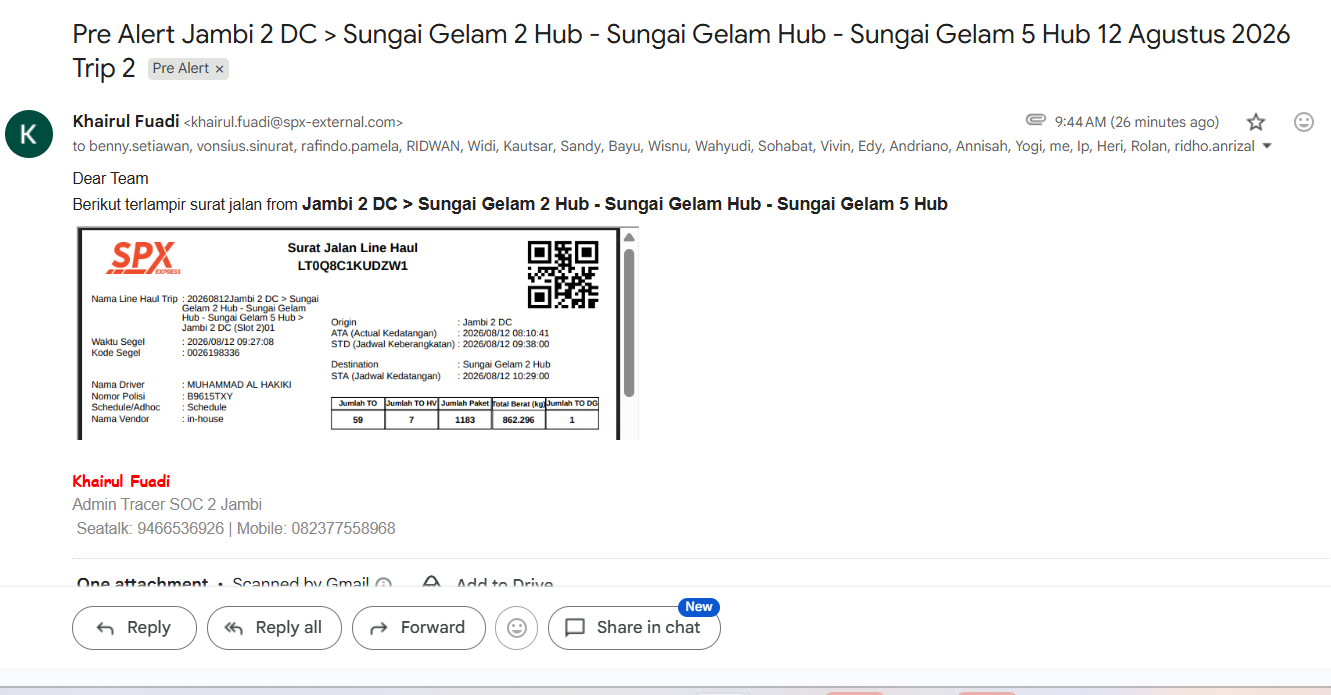The width and height of the screenshot is (1331, 695).
Task: Click the Mobile number 082377558968
Action: point(343,528)
